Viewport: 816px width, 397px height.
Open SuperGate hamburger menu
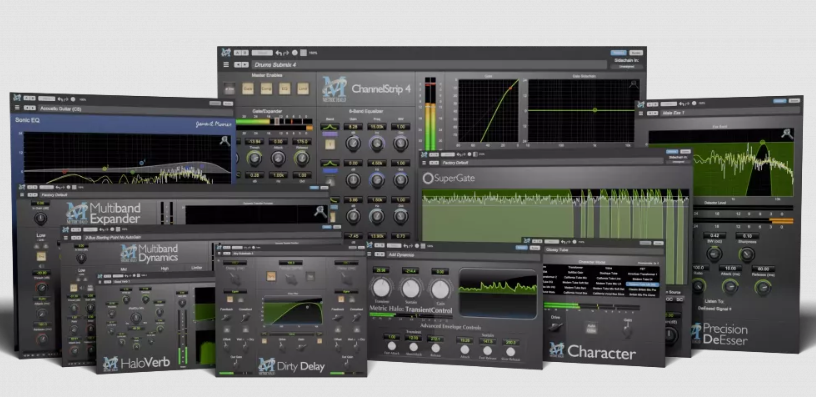pos(424,163)
